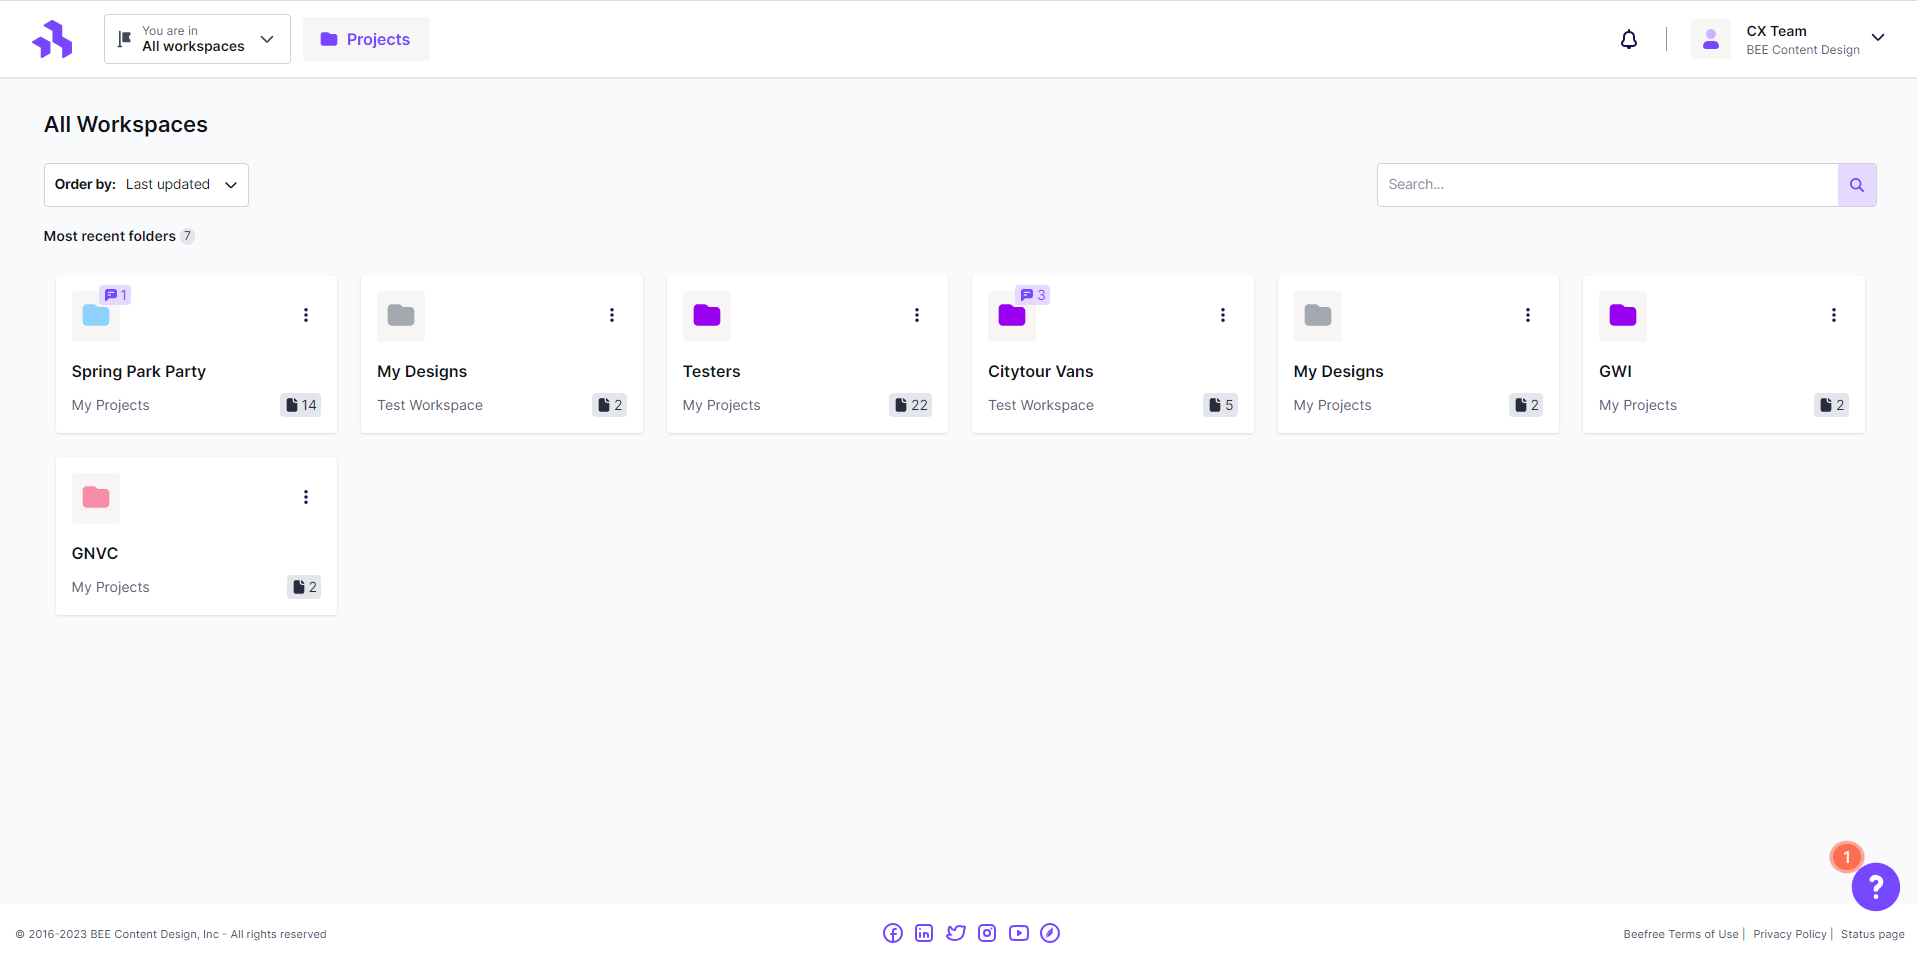Open GNVC folder options menu
The image size is (1917, 959).
tap(306, 497)
